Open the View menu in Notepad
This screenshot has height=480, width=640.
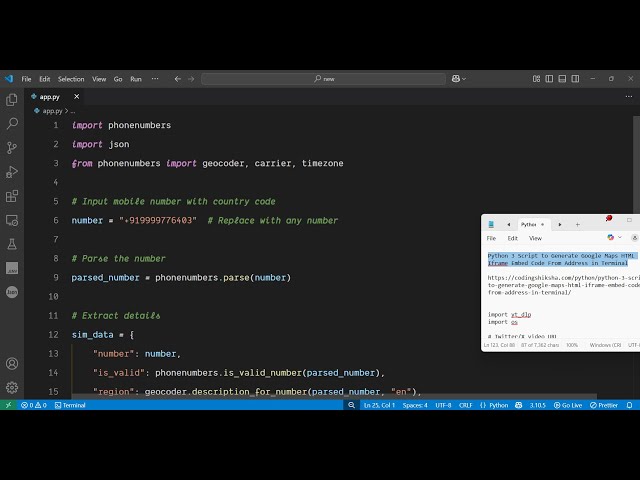click(x=535, y=238)
